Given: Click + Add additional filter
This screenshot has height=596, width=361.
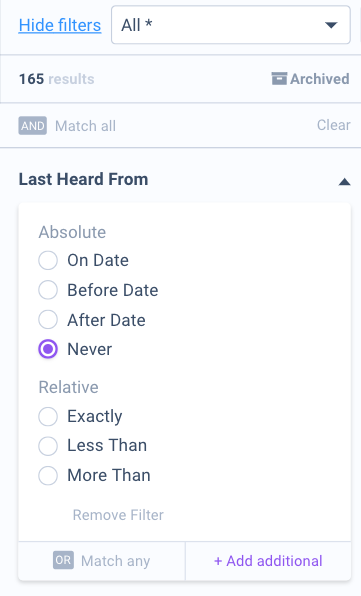Looking at the screenshot, I should tap(268, 561).
